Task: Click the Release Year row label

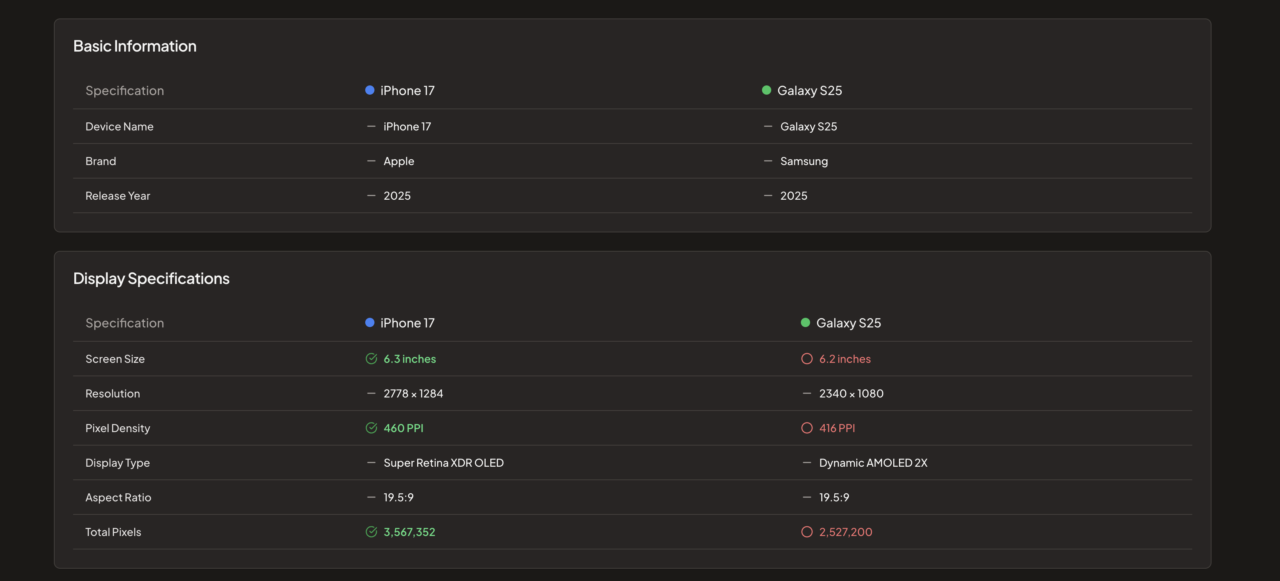Action: click(117, 196)
